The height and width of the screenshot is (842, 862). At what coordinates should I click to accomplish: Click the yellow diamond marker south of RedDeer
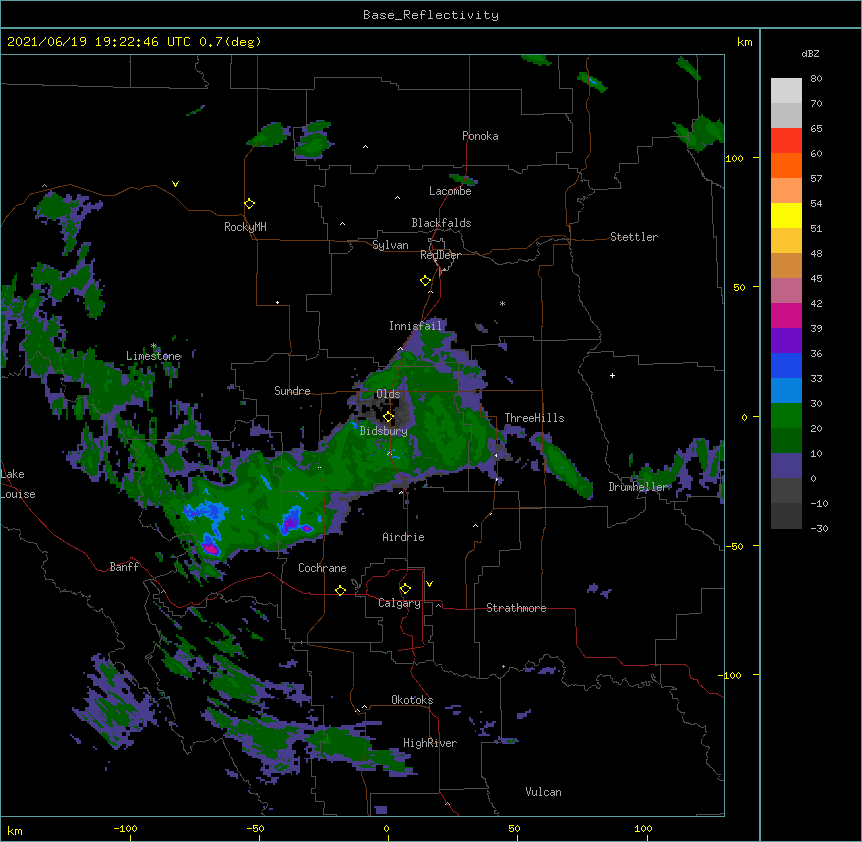click(425, 281)
